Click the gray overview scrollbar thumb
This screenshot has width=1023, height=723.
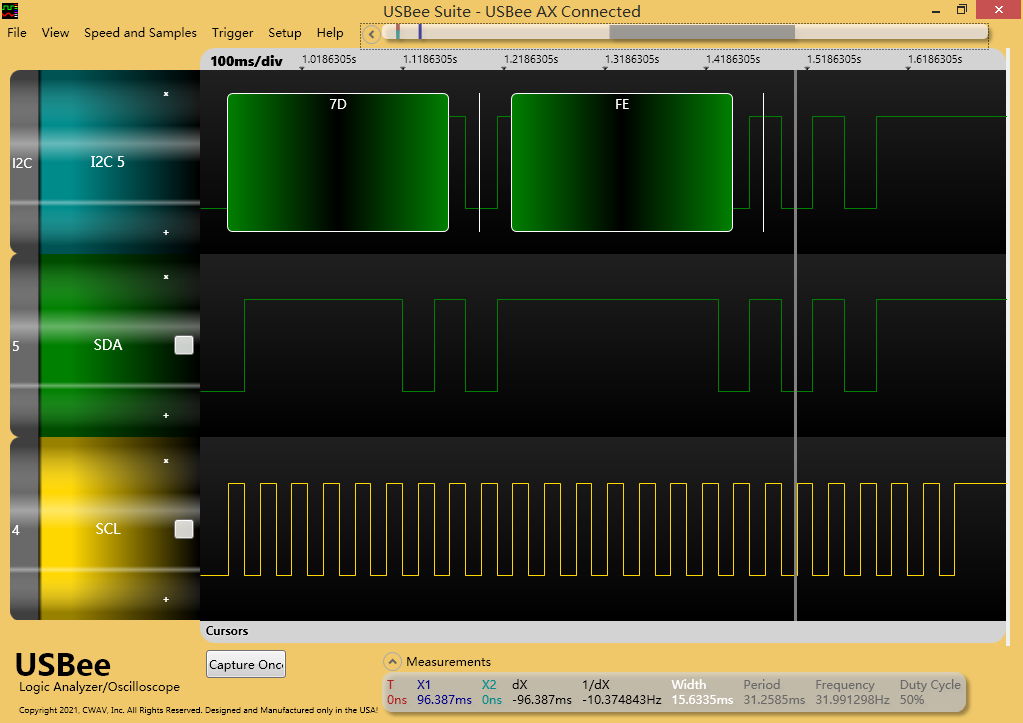(701, 33)
